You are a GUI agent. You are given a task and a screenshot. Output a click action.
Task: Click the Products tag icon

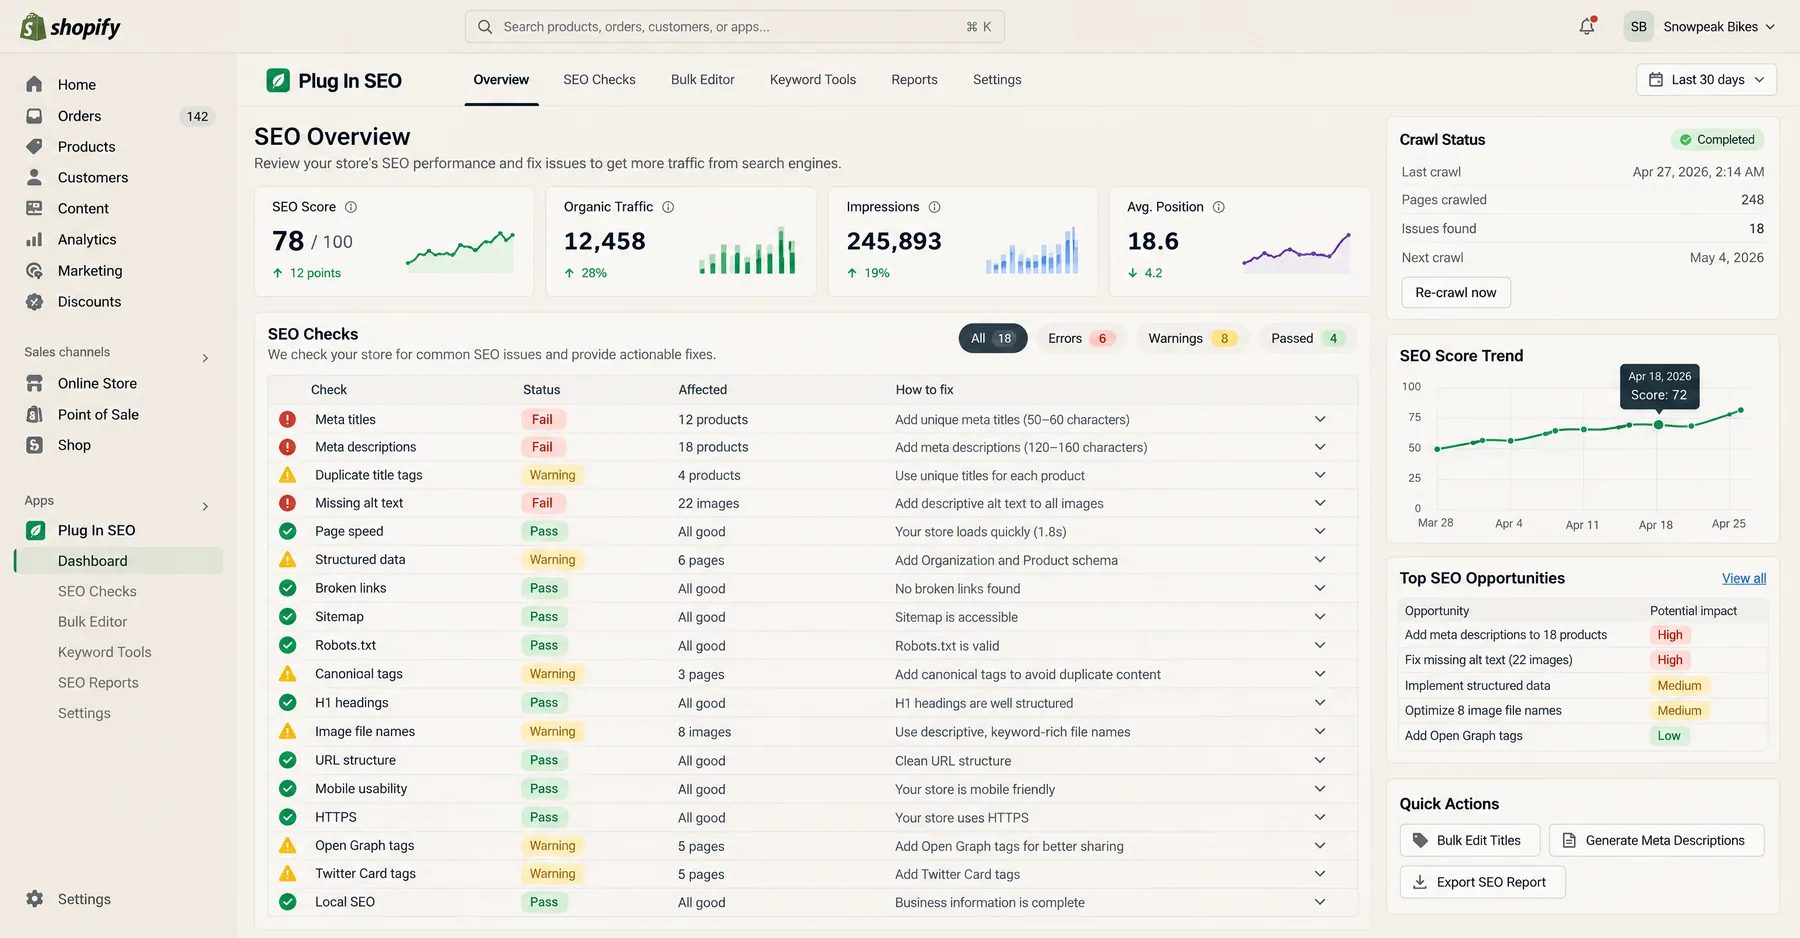click(34, 147)
